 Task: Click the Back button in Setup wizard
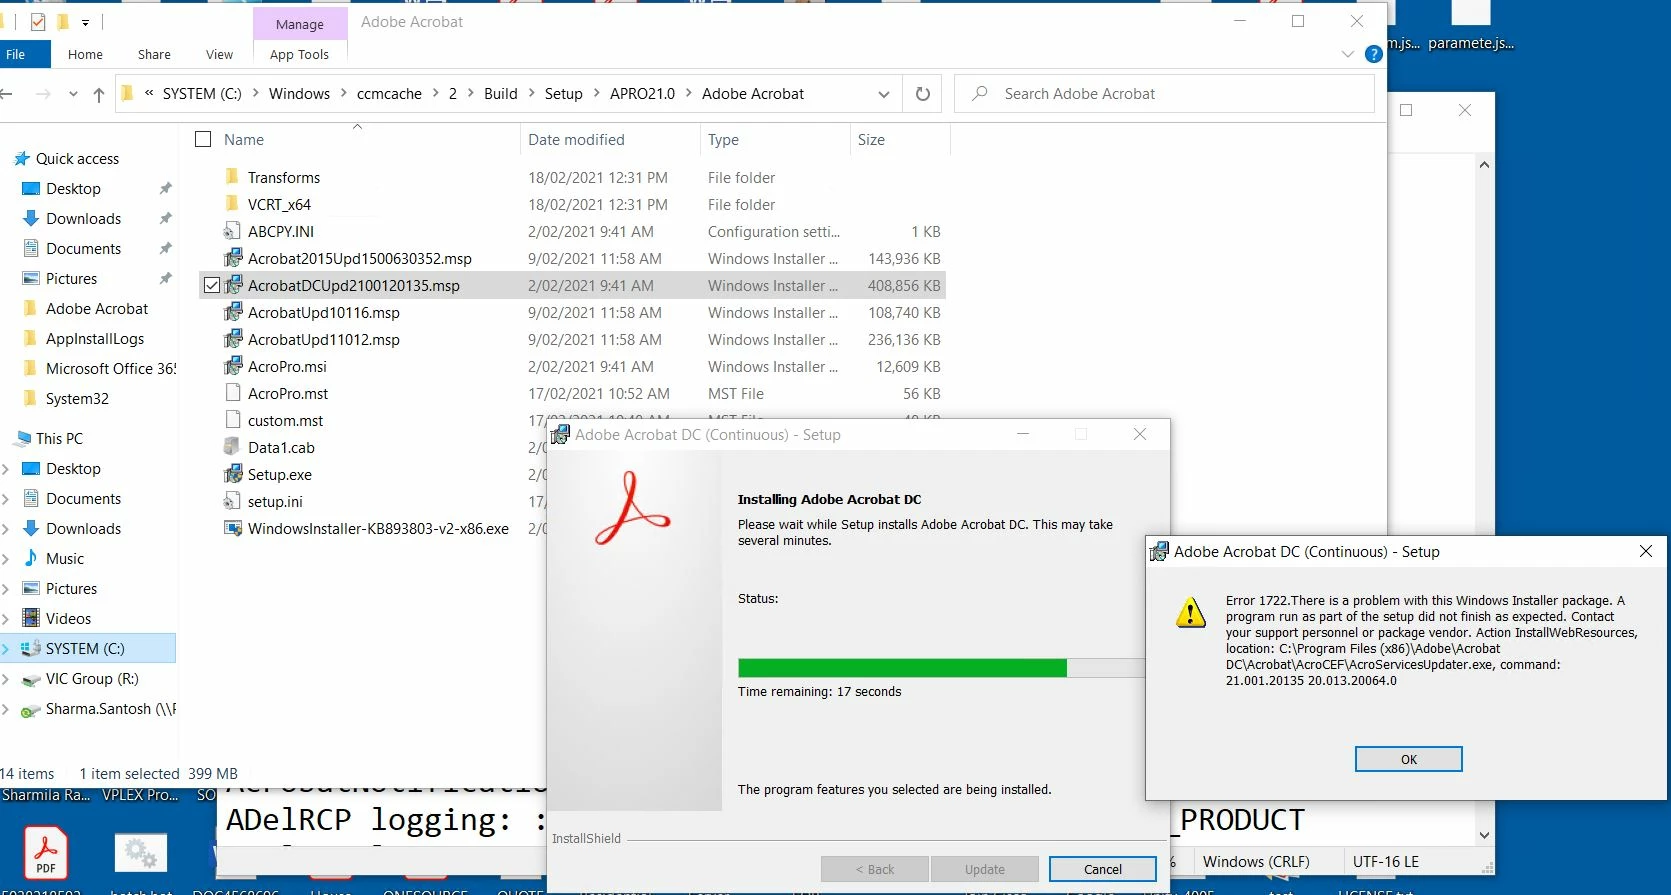click(x=875, y=869)
